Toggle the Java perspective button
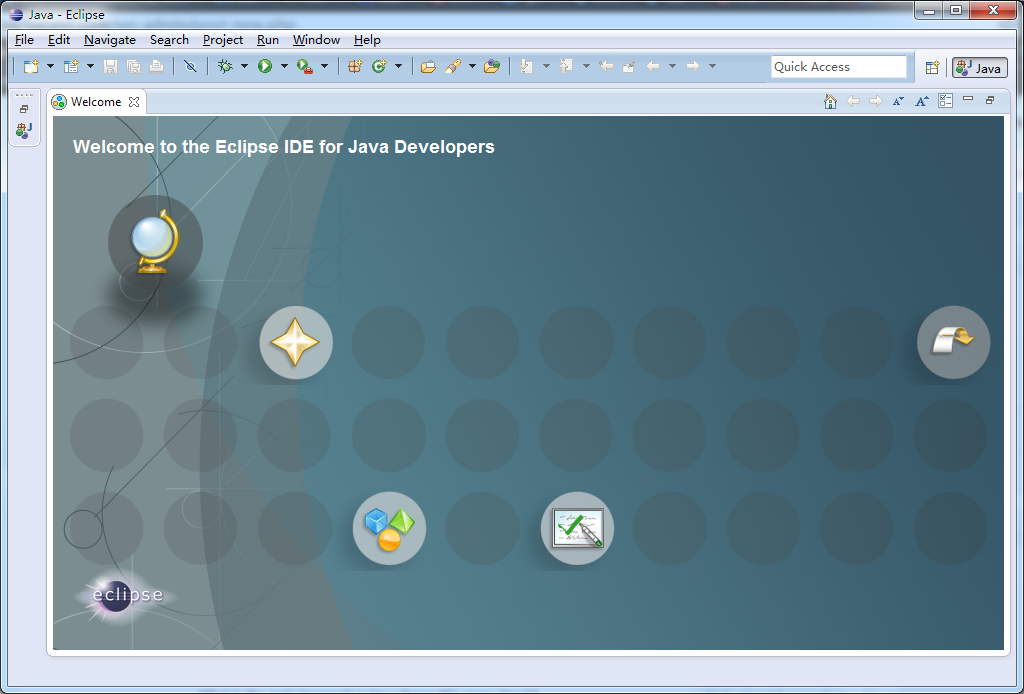The width and height of the screenshot is (1024, 694). (x=979, y=67)
